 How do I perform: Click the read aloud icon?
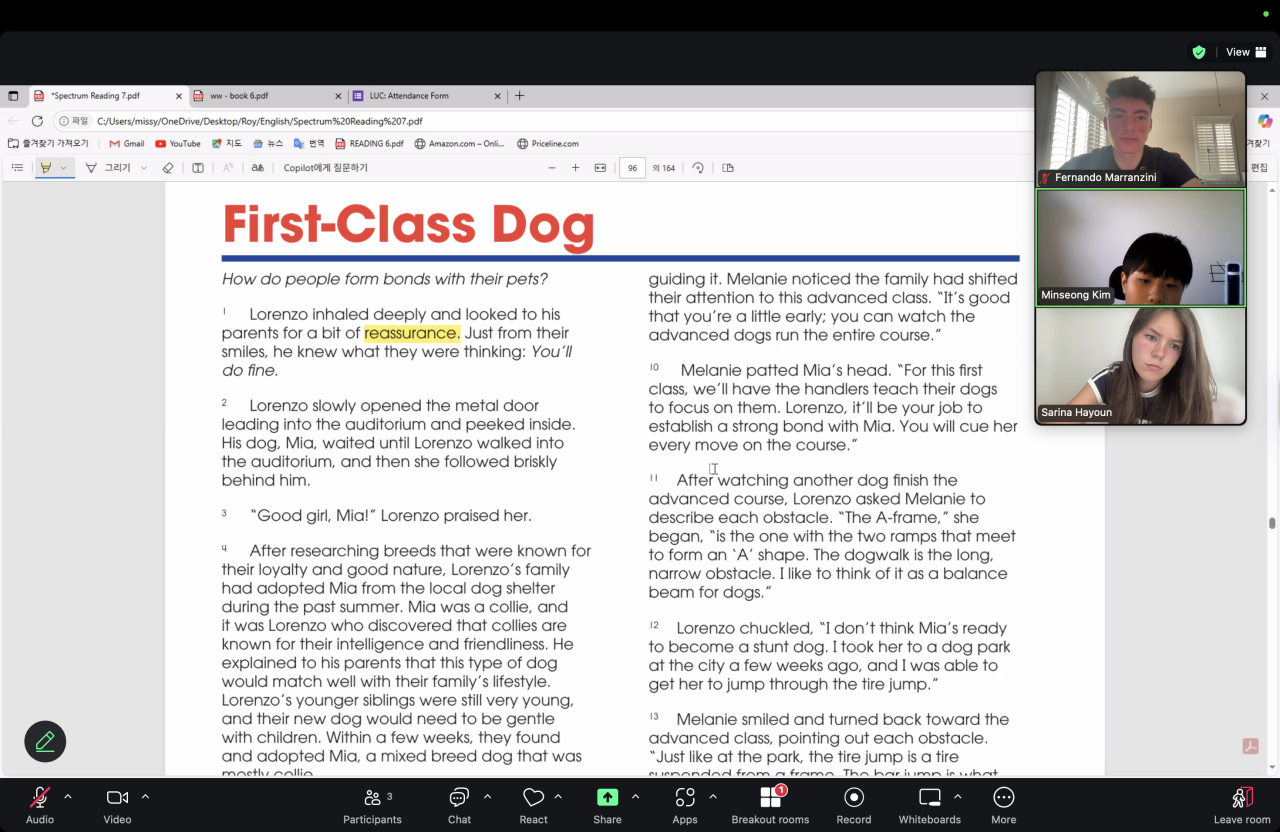click(228, 168)
